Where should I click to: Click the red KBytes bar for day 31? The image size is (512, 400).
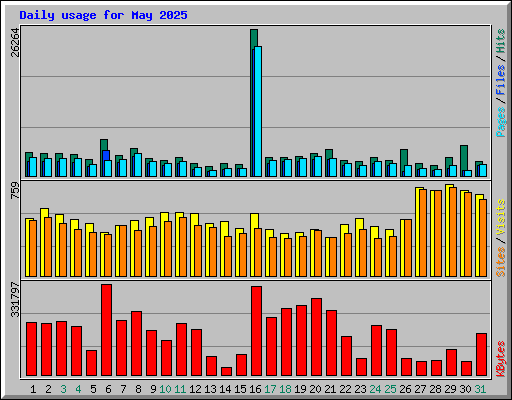click(x=482, y=354)
